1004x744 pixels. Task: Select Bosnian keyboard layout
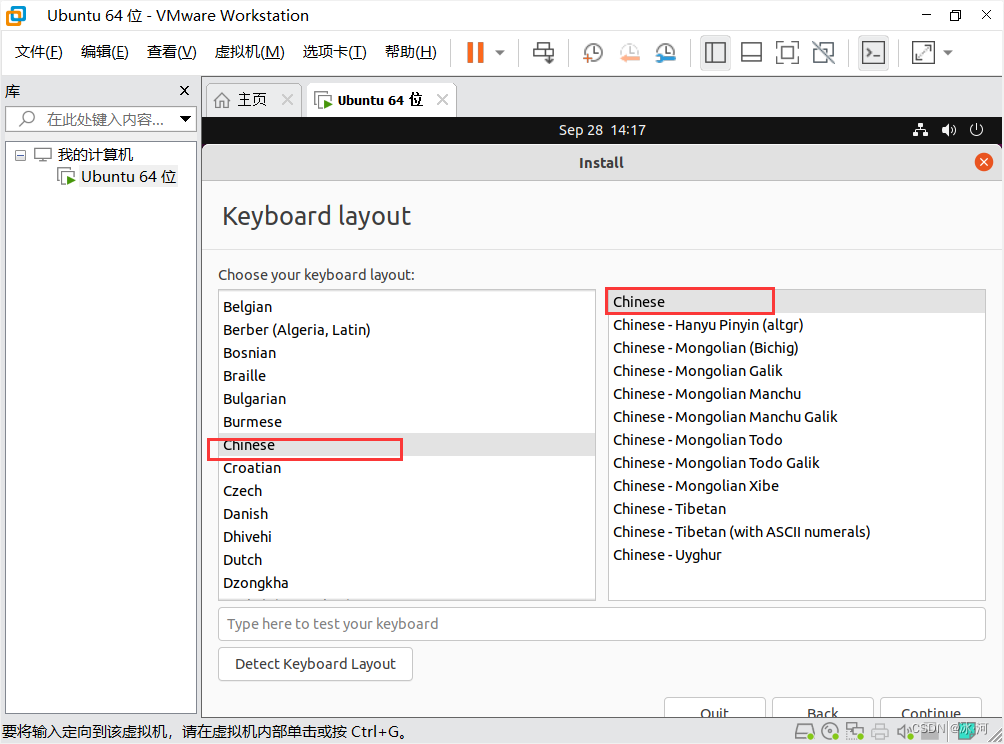[407, 353]
